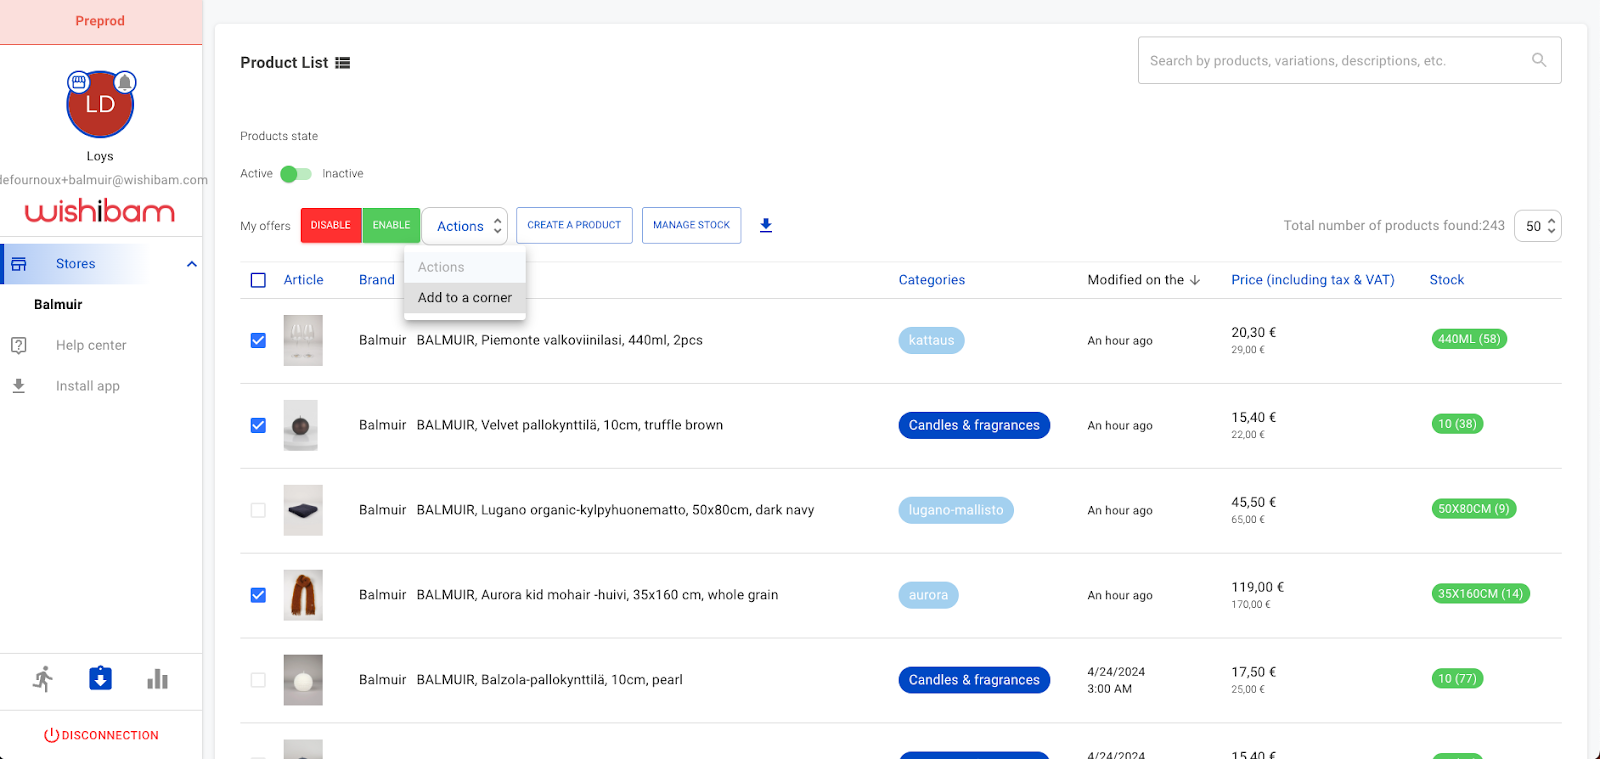Open Balmuir store in sidebar
This screenshot has height=759, width=1600.
tap(58, 305)
